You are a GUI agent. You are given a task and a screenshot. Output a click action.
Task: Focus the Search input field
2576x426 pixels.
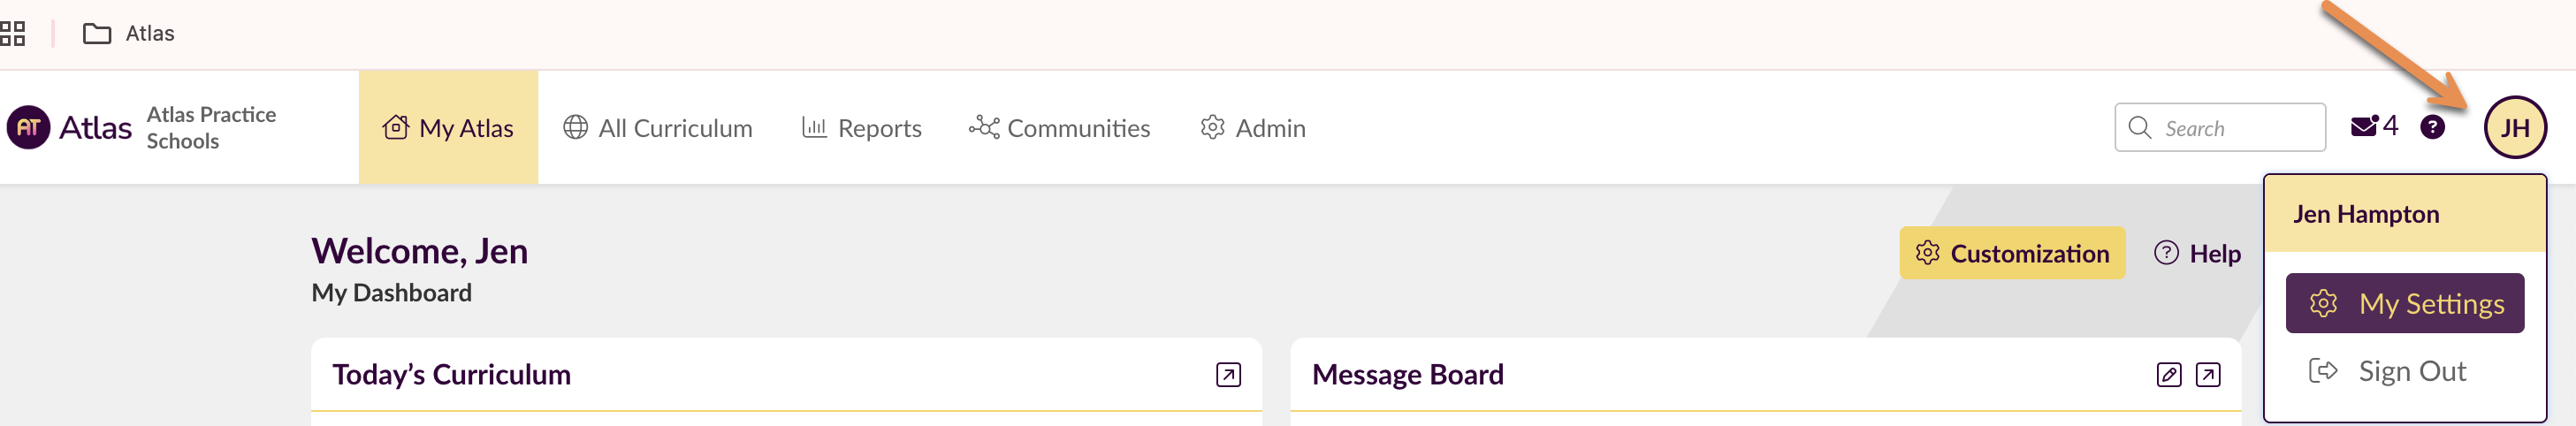[x=2238, y=128]
